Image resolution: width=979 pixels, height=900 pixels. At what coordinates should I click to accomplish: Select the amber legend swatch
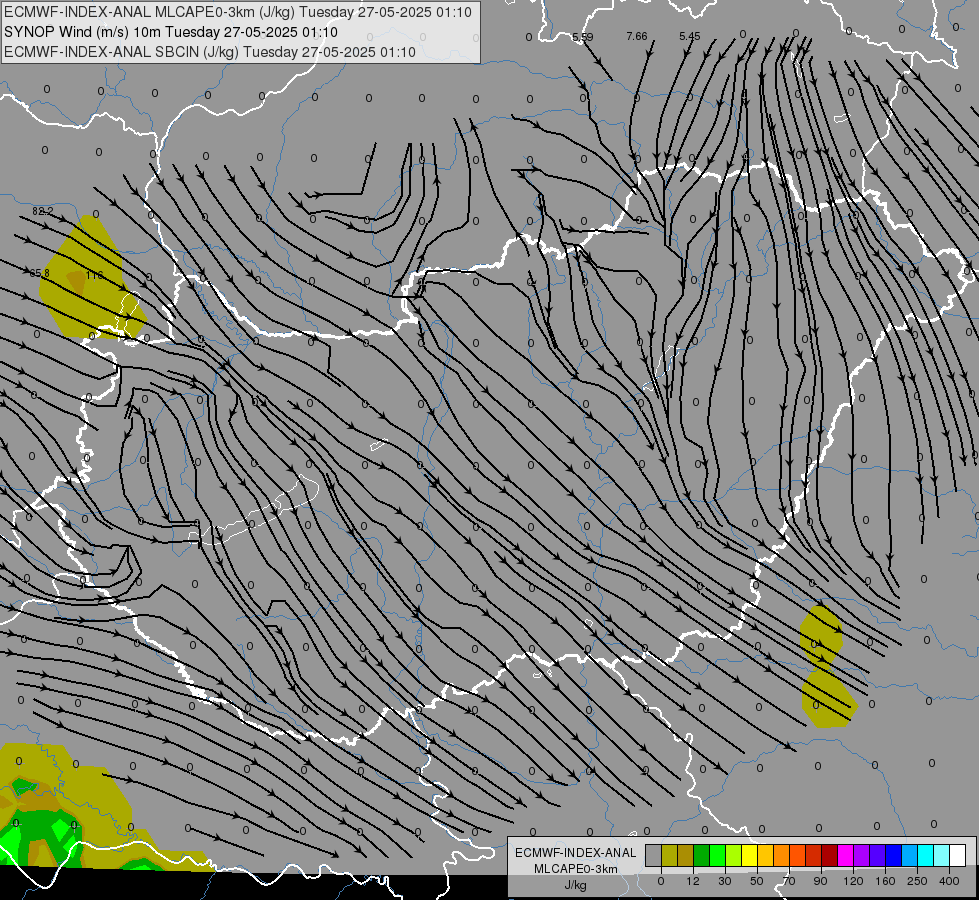click(765, 856)
